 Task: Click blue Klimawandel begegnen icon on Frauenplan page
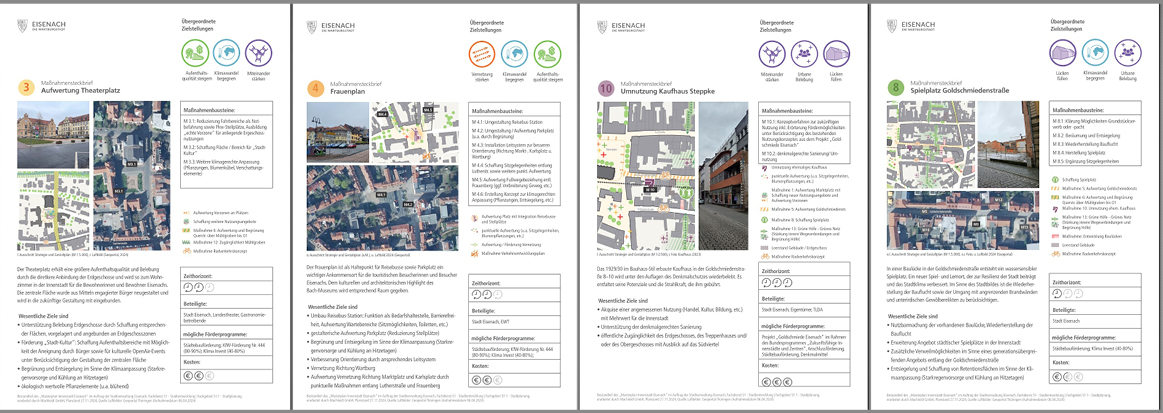(514, 54)
